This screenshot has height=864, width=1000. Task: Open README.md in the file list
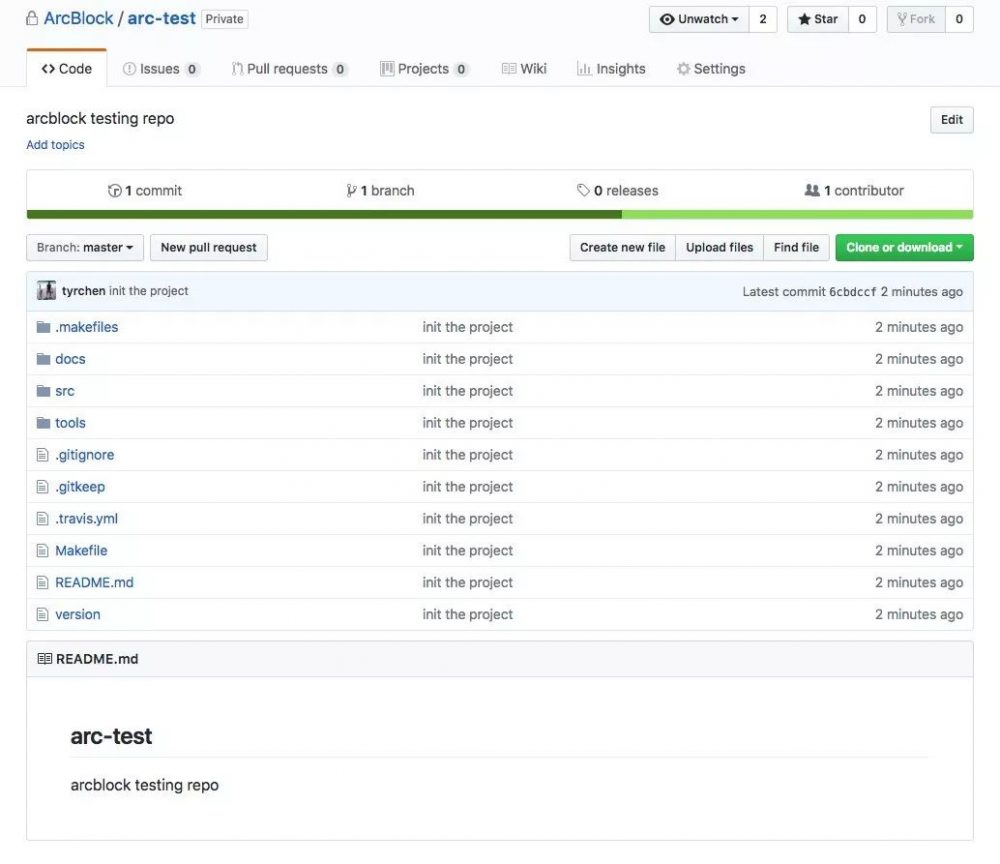pyautogui.click(x=94, y=582)
